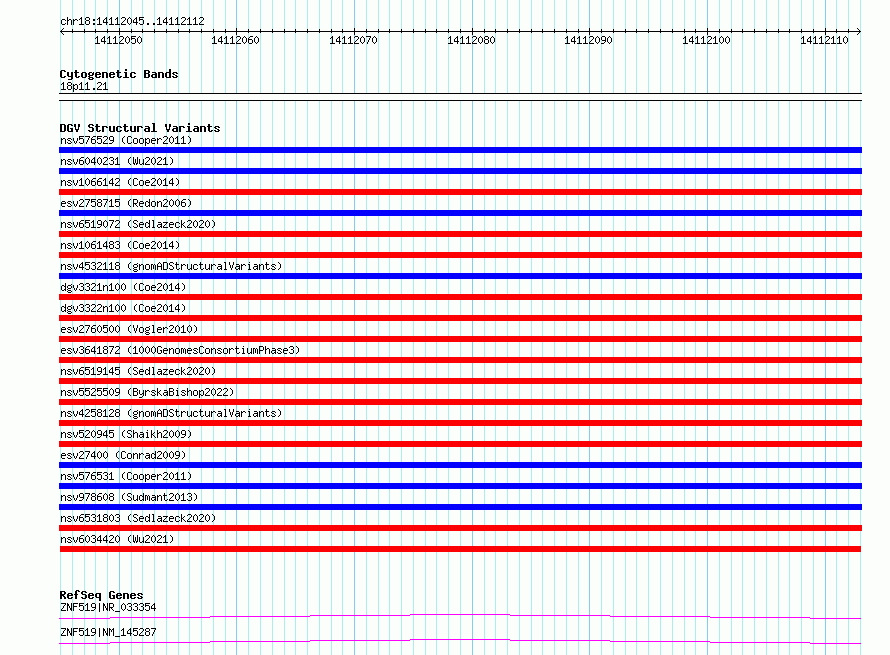Select nsv4258128 (gnomADStructuralVariants) label
The width and height of the screenshot is (890, 655).
point(171,413)
